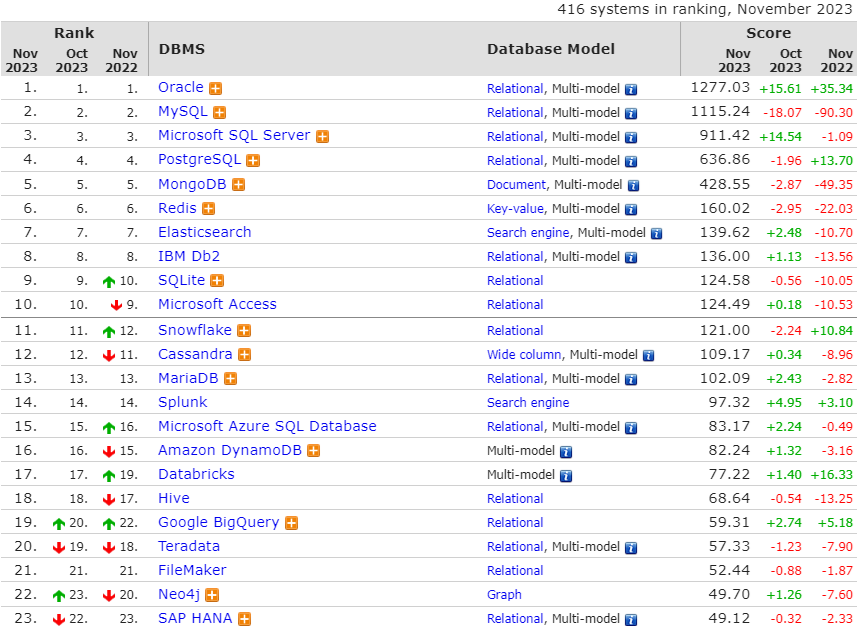Image resolution: width=857 pixels, height=626 pixels.
Task: Click the Key-value model link for Redis
Action: pos(515,209)
